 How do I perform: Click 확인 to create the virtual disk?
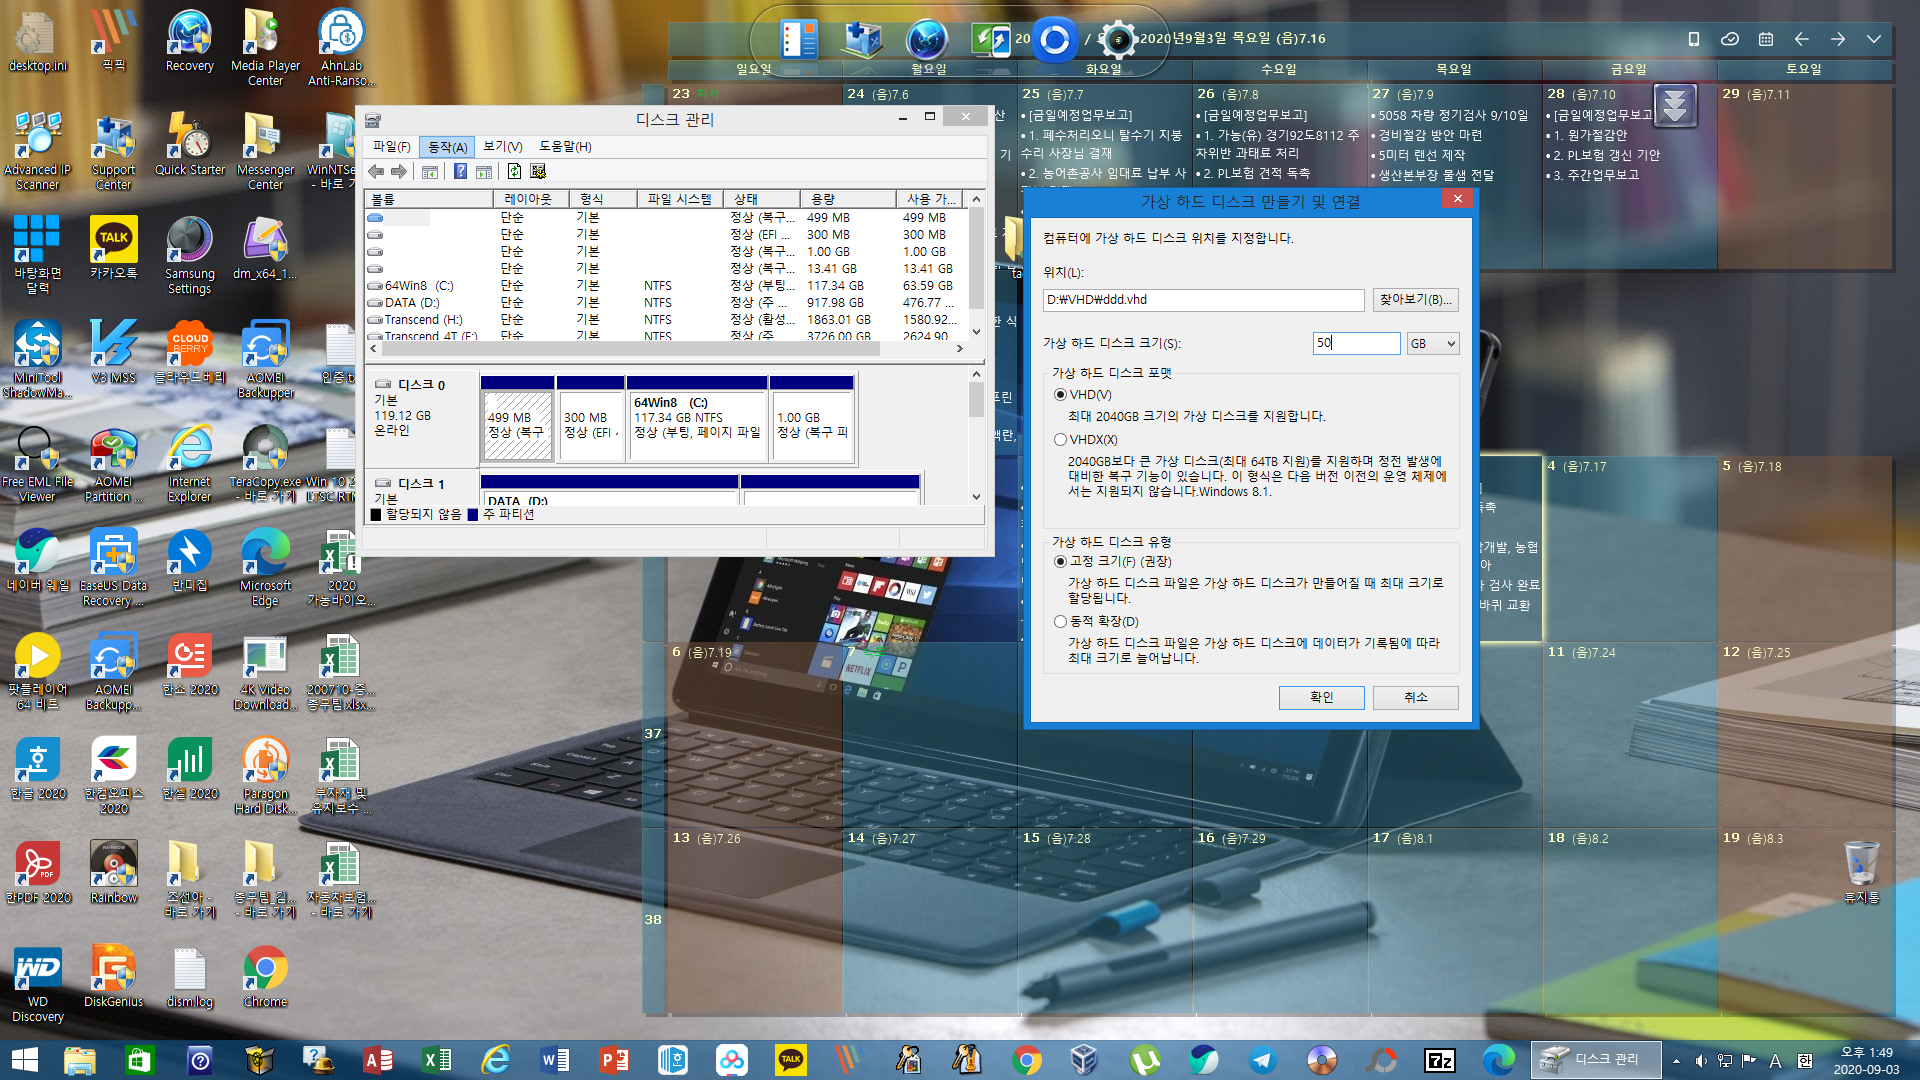pos(1321,697)
